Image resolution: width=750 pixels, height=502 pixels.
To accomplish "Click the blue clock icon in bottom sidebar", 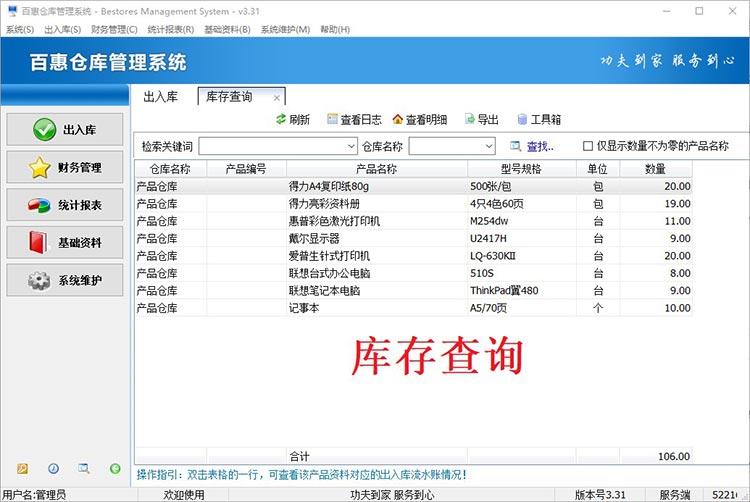I will [x=54, y=469].
